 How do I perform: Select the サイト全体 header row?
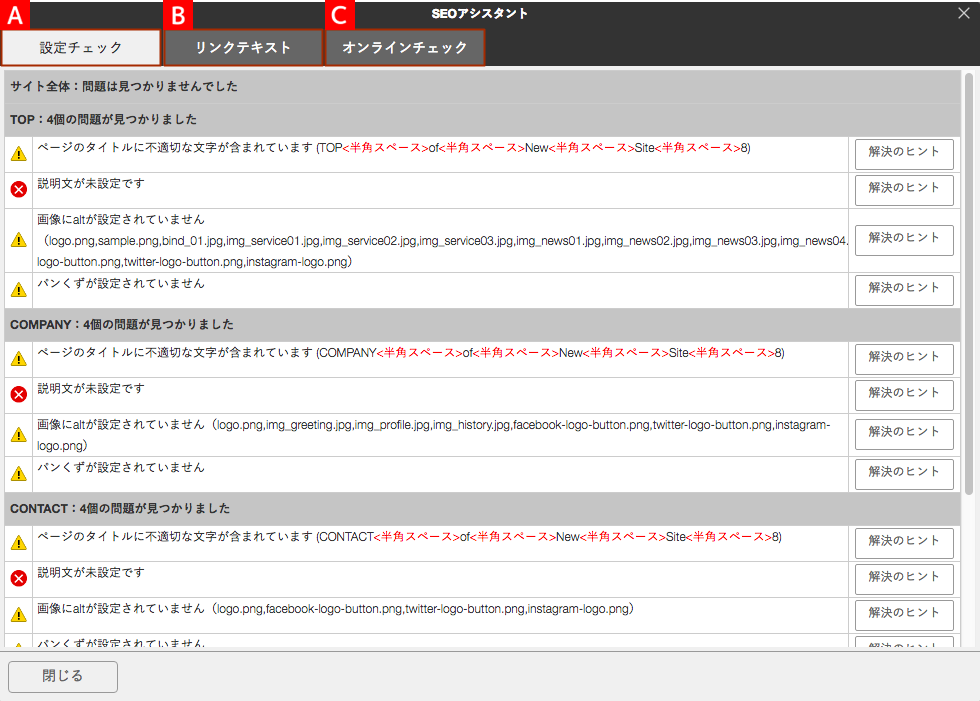pyautogui.click(x=482, y=86)
